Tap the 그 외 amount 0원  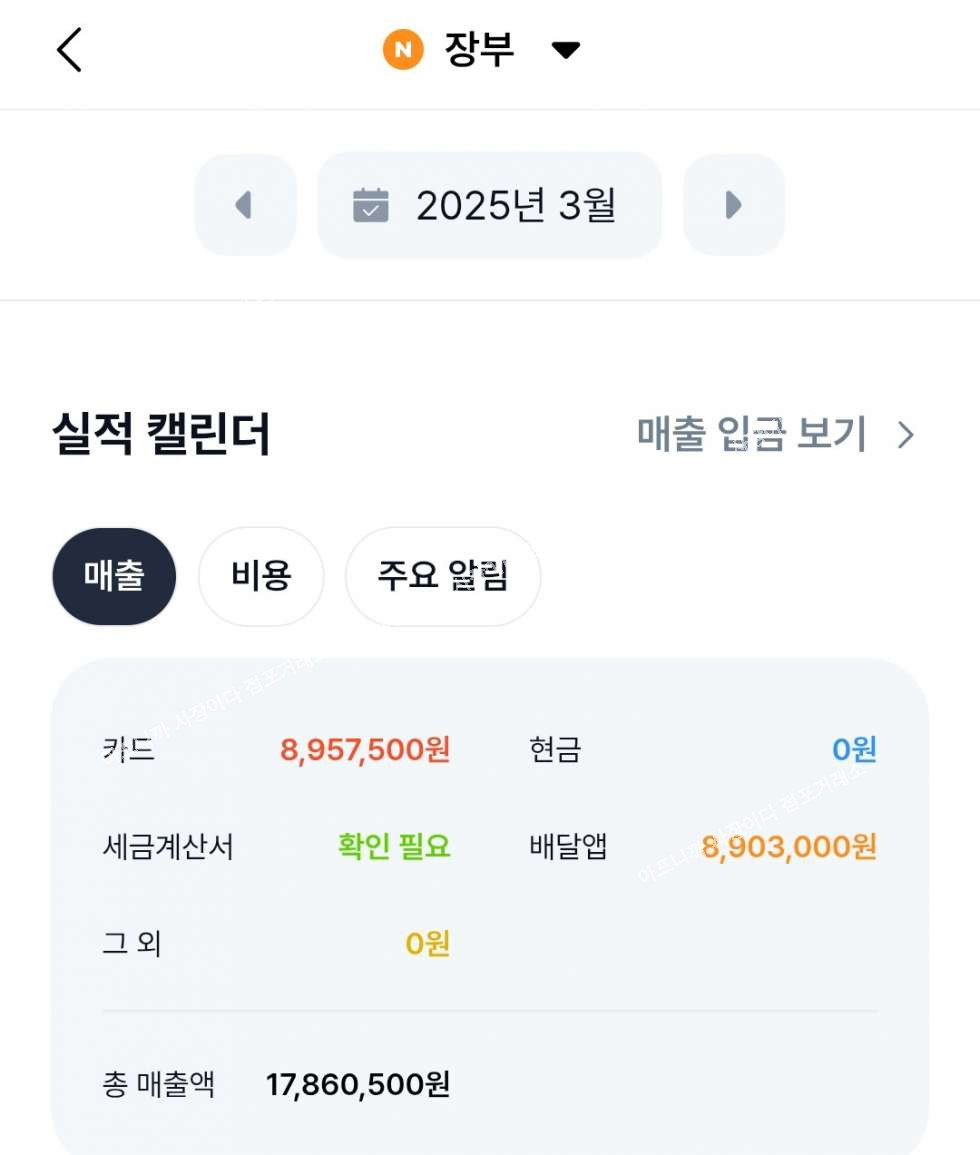click(427, 943)
